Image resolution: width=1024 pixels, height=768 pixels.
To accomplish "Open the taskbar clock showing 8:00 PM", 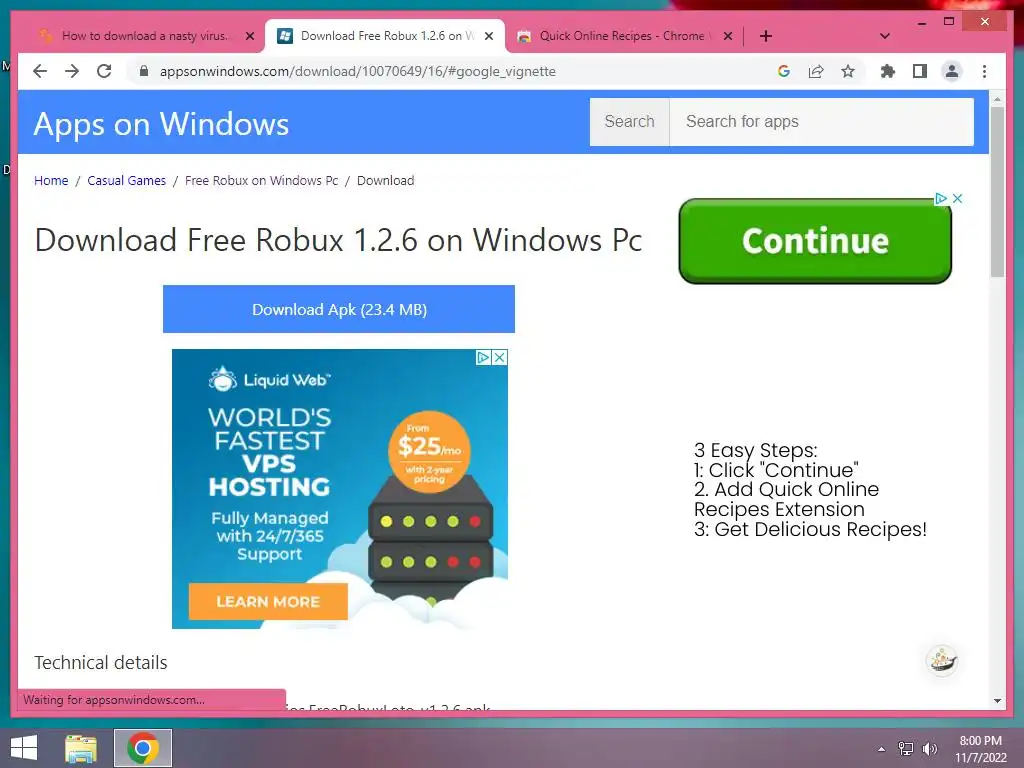I will (980, 749).
